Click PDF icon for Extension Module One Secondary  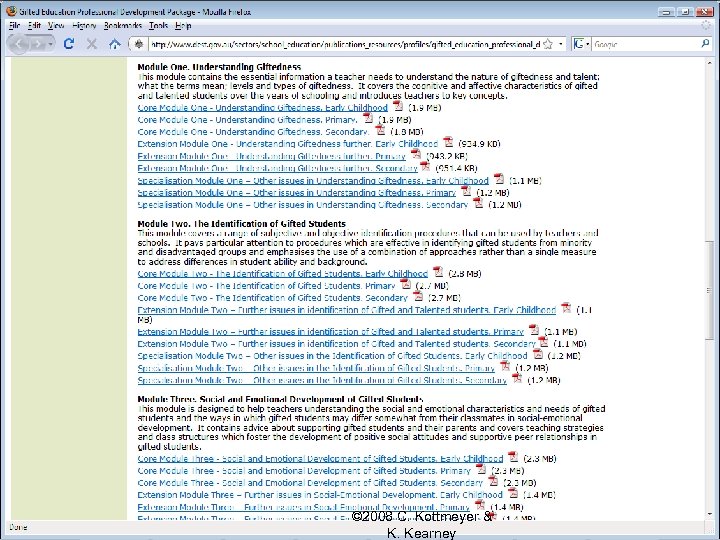pyautogui.click(x=425, y=166)
